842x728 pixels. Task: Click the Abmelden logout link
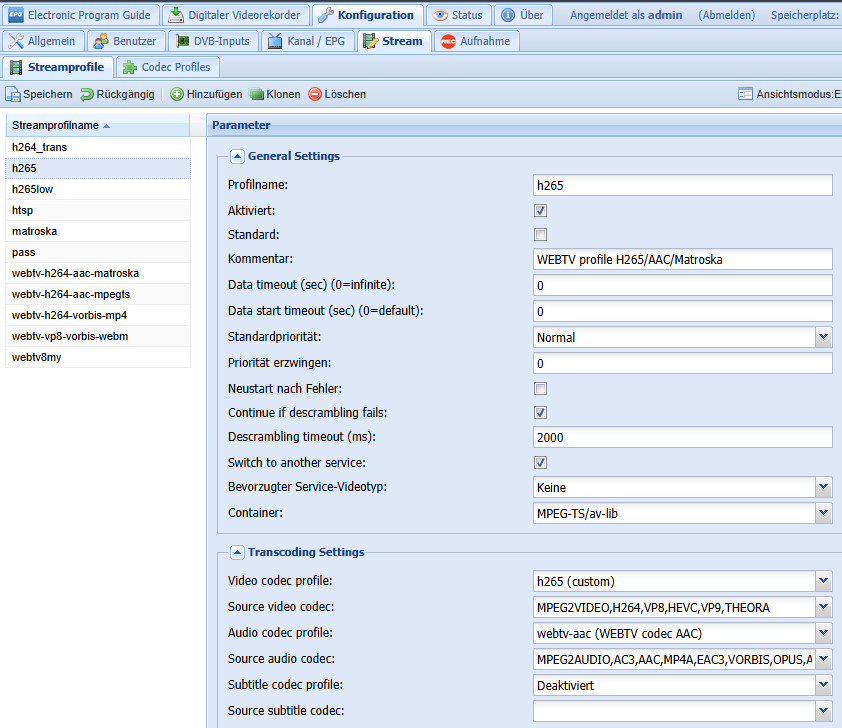pyautogui.click(x=727, y=15)
